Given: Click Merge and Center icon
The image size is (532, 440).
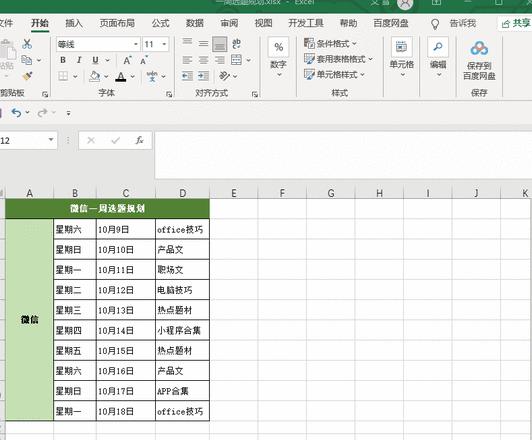Looking at the screenshot, I should 236,60.
